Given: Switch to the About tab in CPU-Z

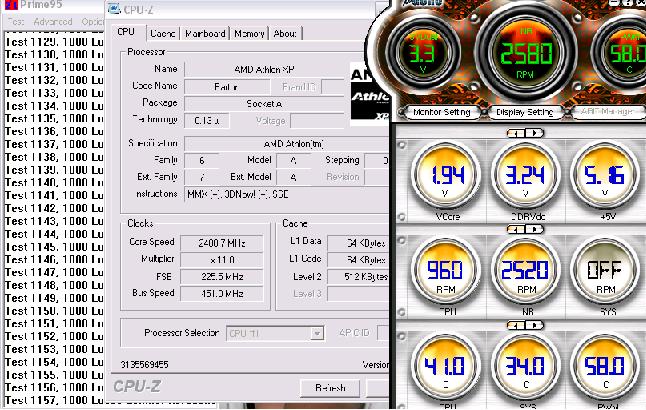Looking at the screenshot, I should tap(285, 33).
